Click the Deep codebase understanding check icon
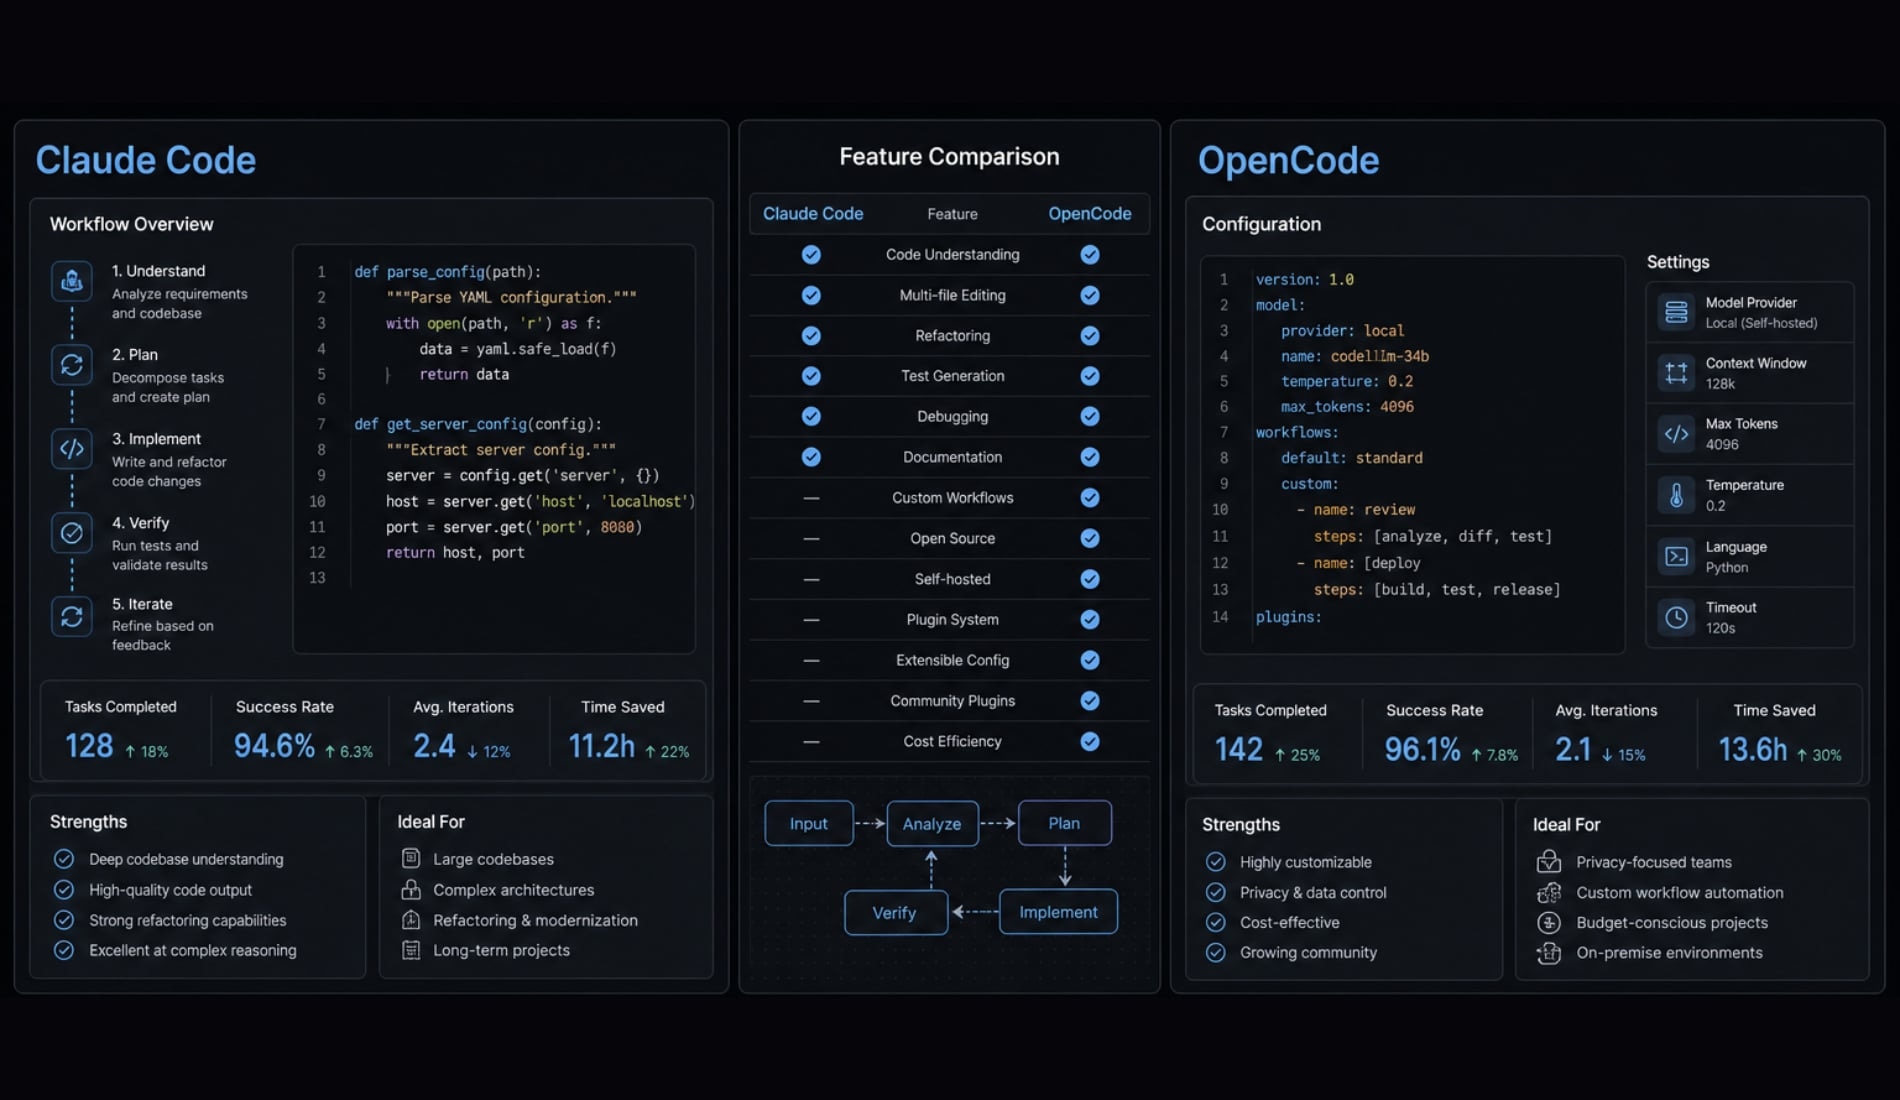 tap(64, 859)
